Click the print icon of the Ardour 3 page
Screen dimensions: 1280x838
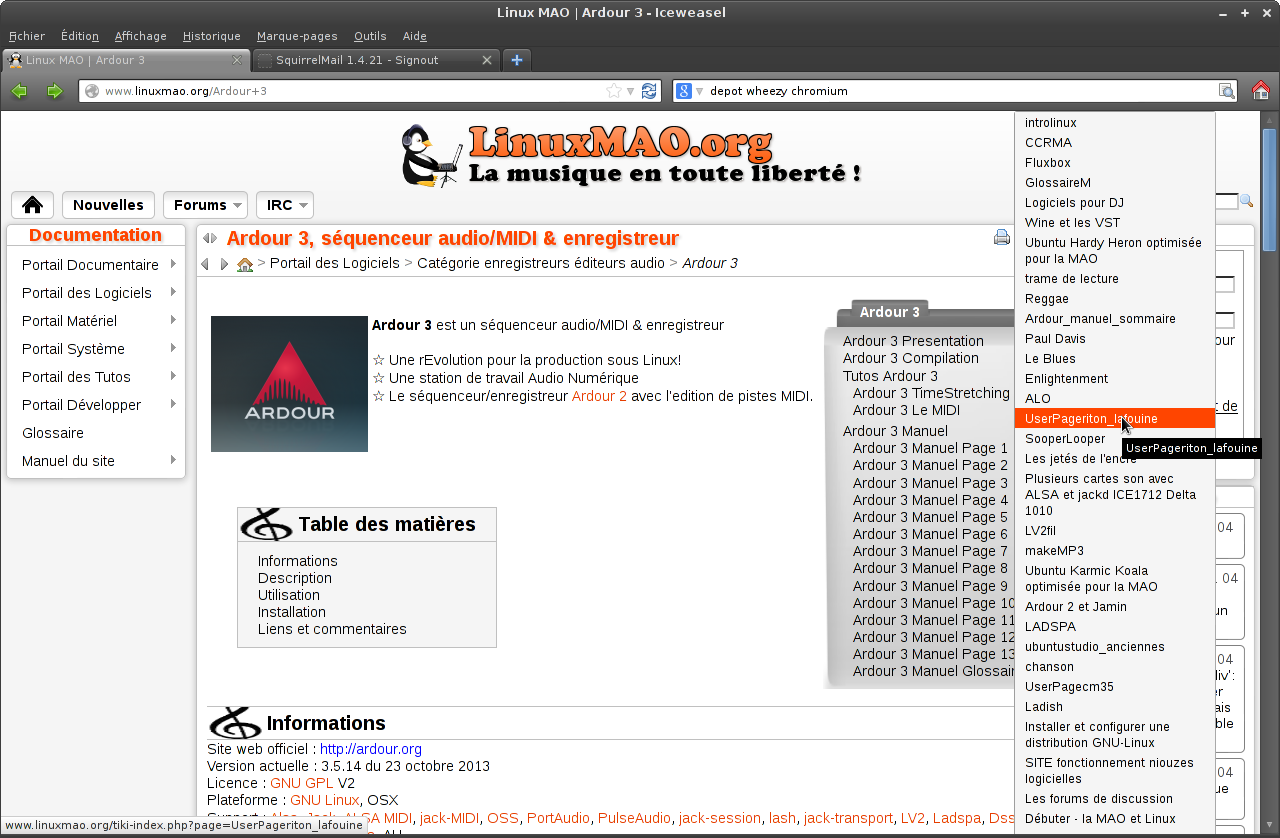[1002, 238]
